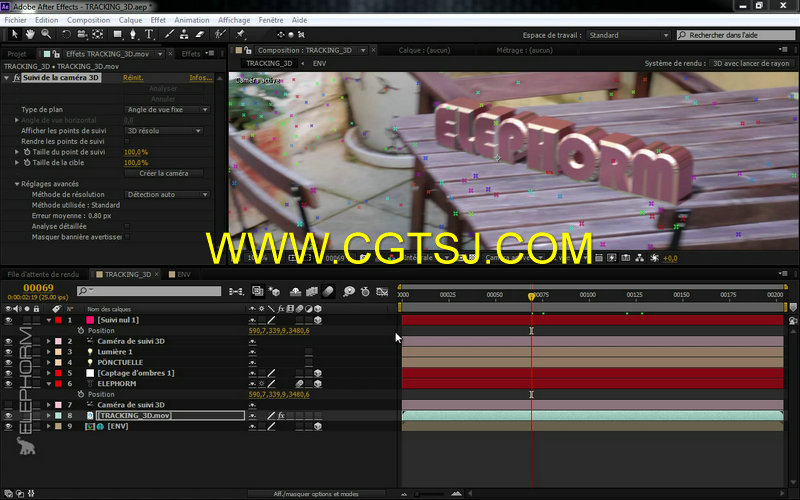Select the Rectangle shape tool
The image size is (800, 500).
click(117, 34)
